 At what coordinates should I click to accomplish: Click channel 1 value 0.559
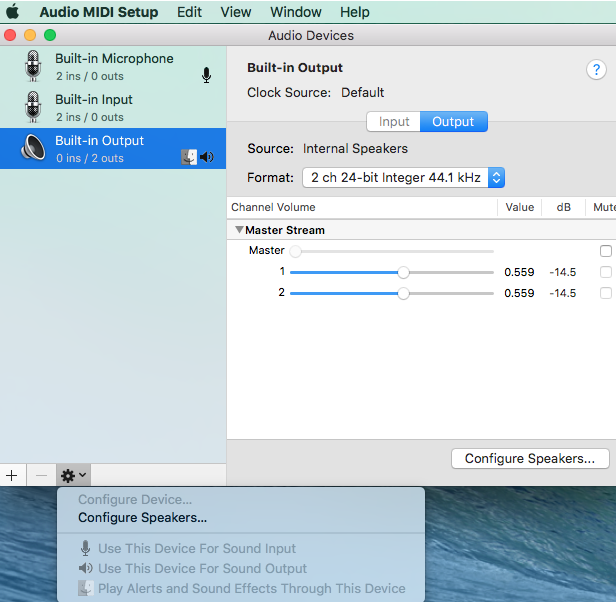coord(519,272)
